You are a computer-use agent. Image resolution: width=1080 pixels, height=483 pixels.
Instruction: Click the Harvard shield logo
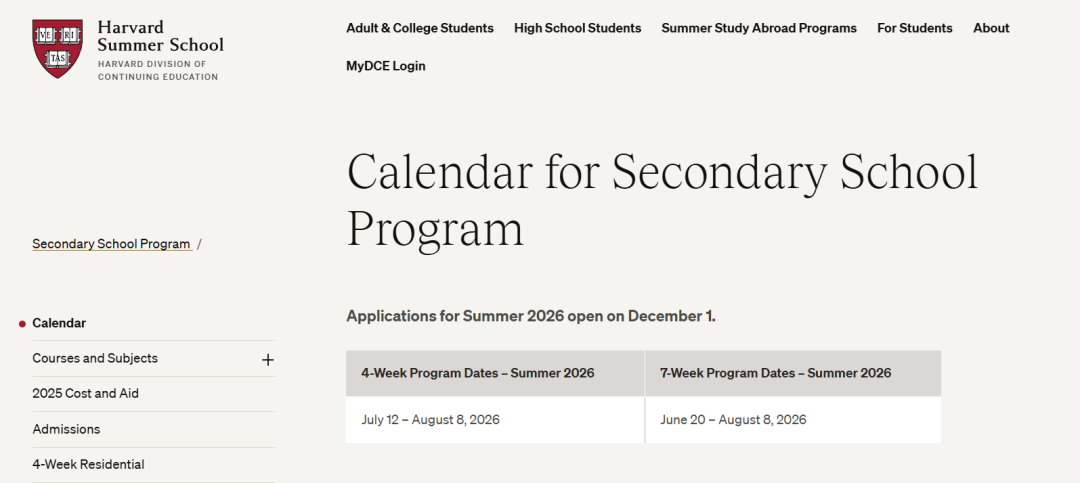tap(57, 48)
